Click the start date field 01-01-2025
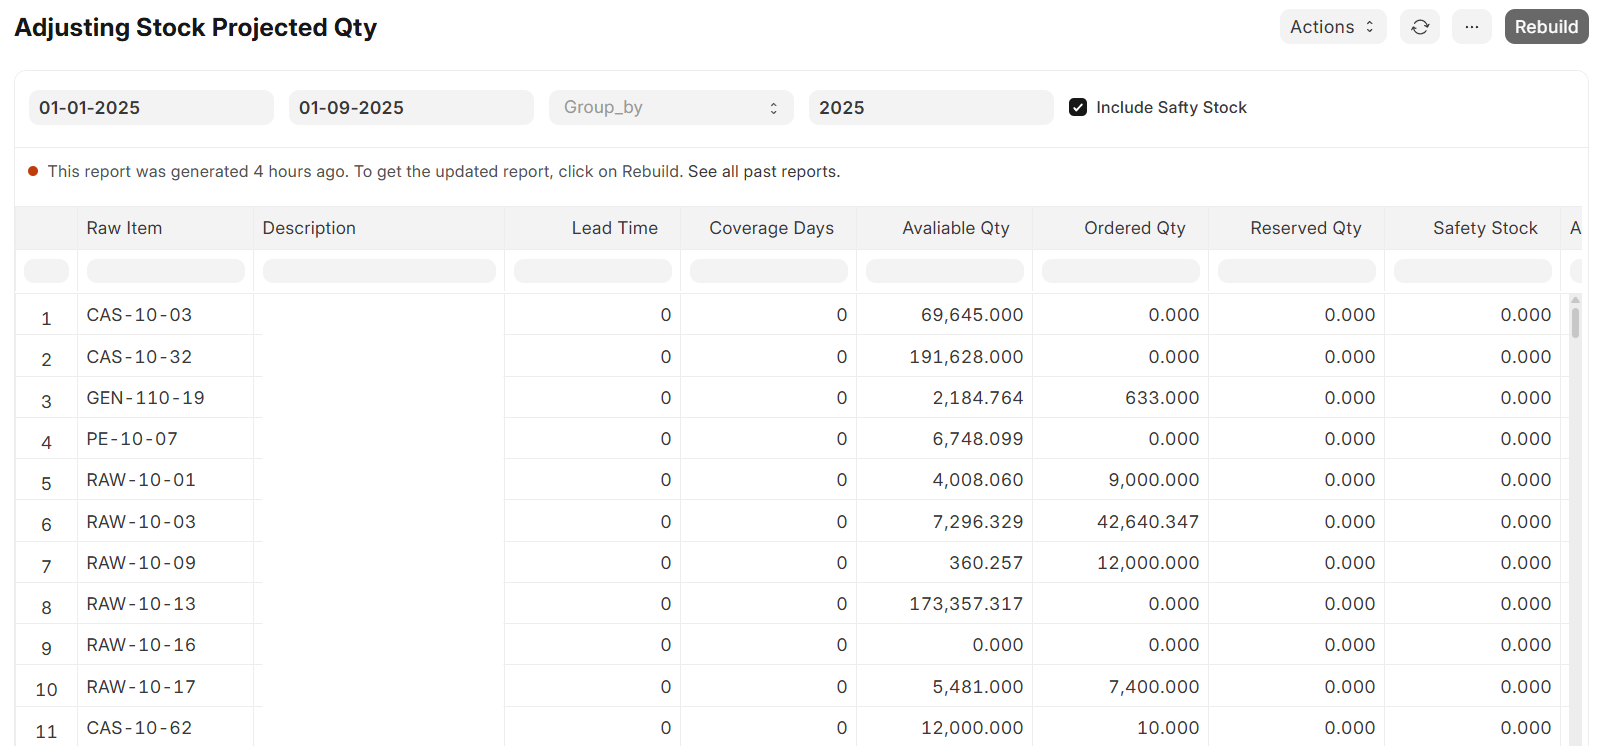 [151, 107]
